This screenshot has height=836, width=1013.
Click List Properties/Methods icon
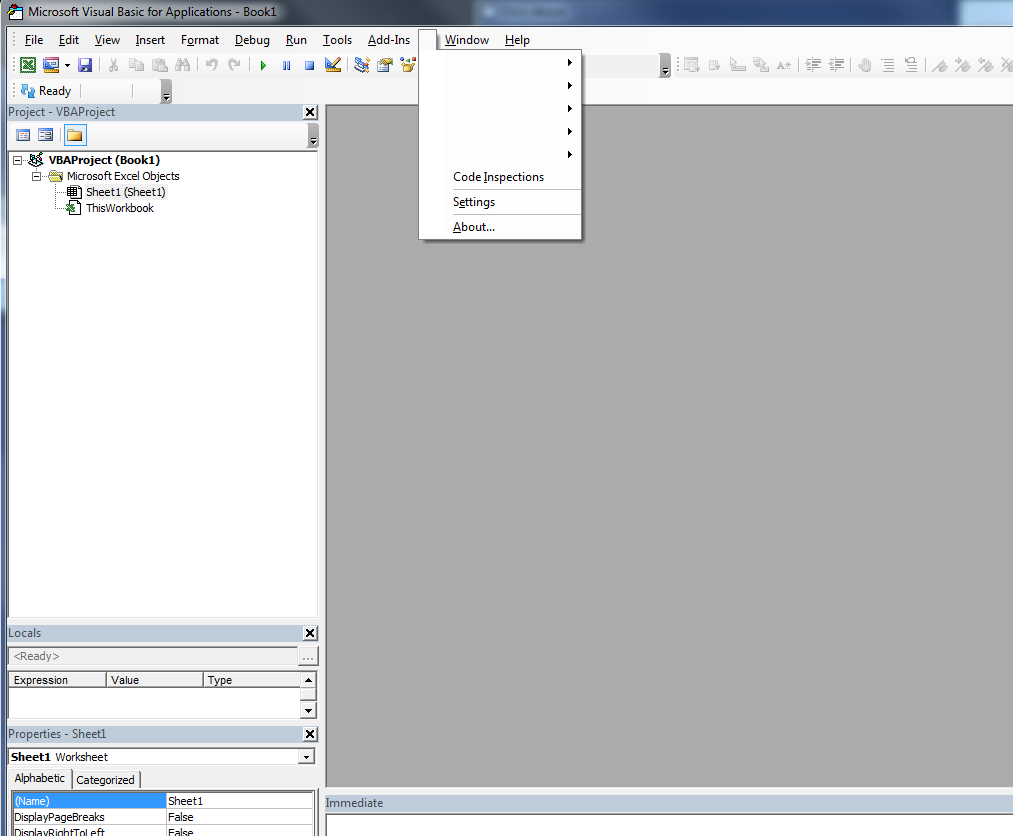[x=692, y=65]
